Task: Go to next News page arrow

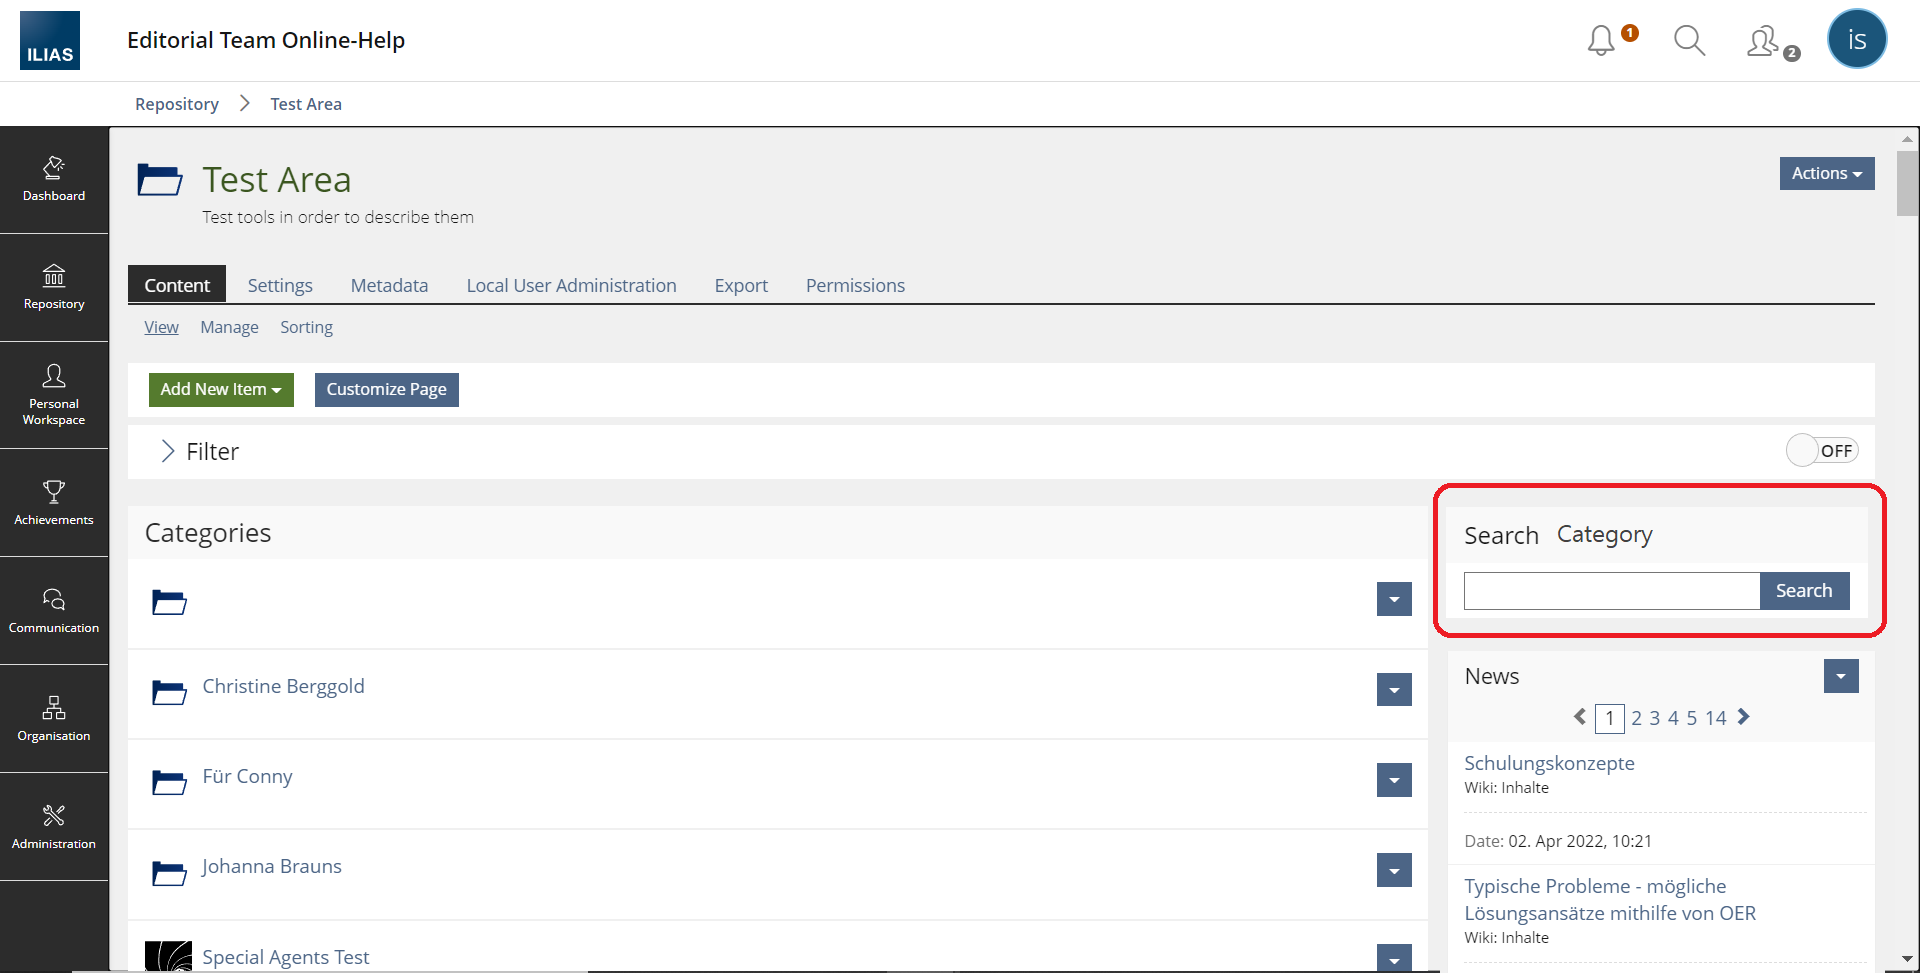Action: click(1744, 717)
